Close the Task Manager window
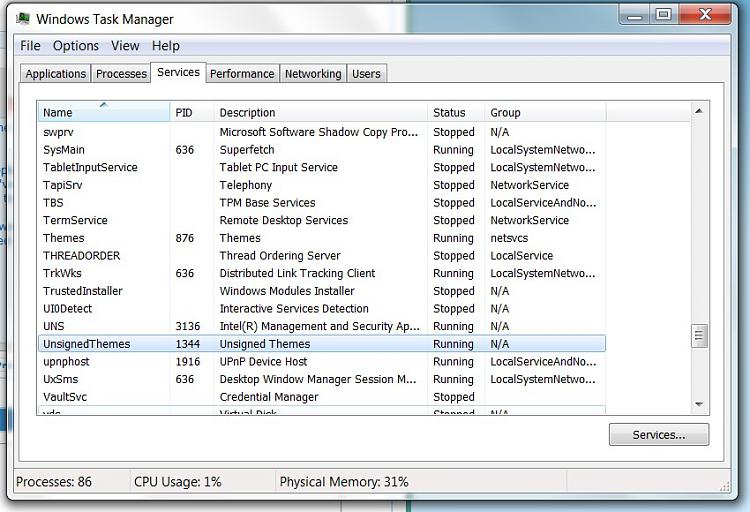This screenshot has height=512, width=750. pos(705,15)
